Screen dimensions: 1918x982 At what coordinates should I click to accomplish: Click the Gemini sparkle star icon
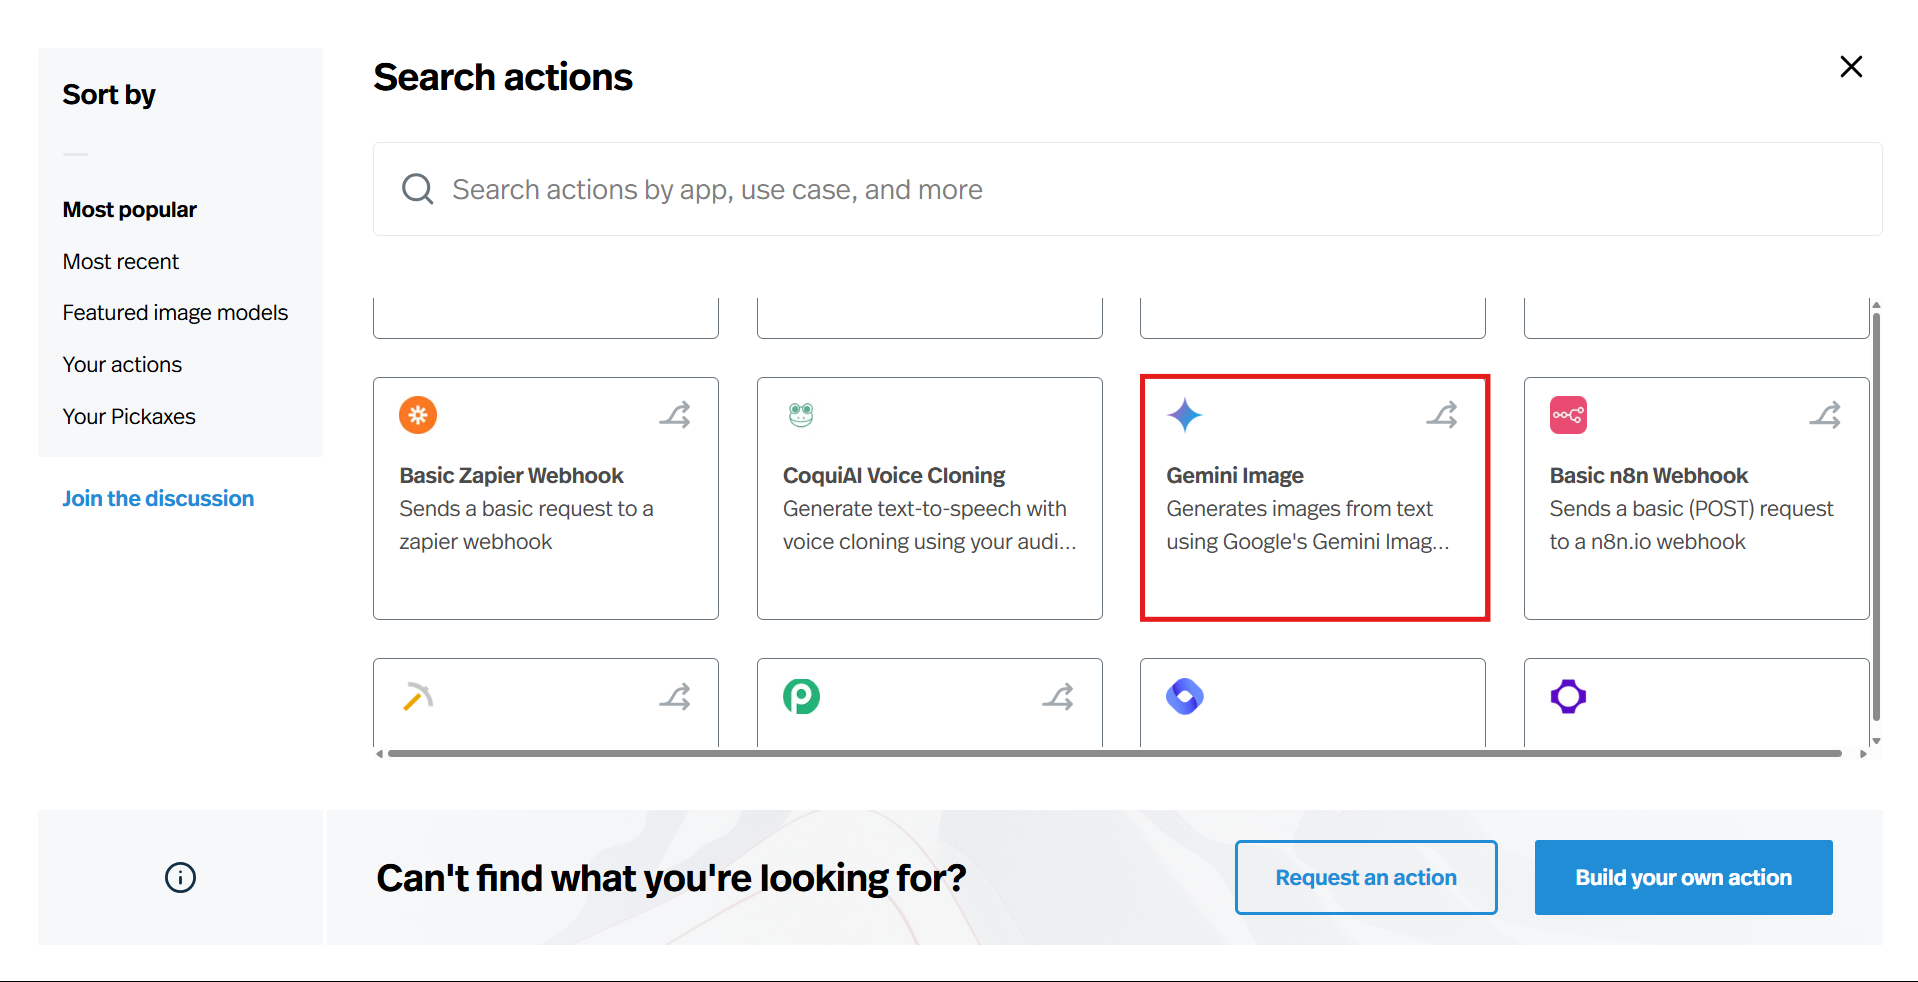1185,415
